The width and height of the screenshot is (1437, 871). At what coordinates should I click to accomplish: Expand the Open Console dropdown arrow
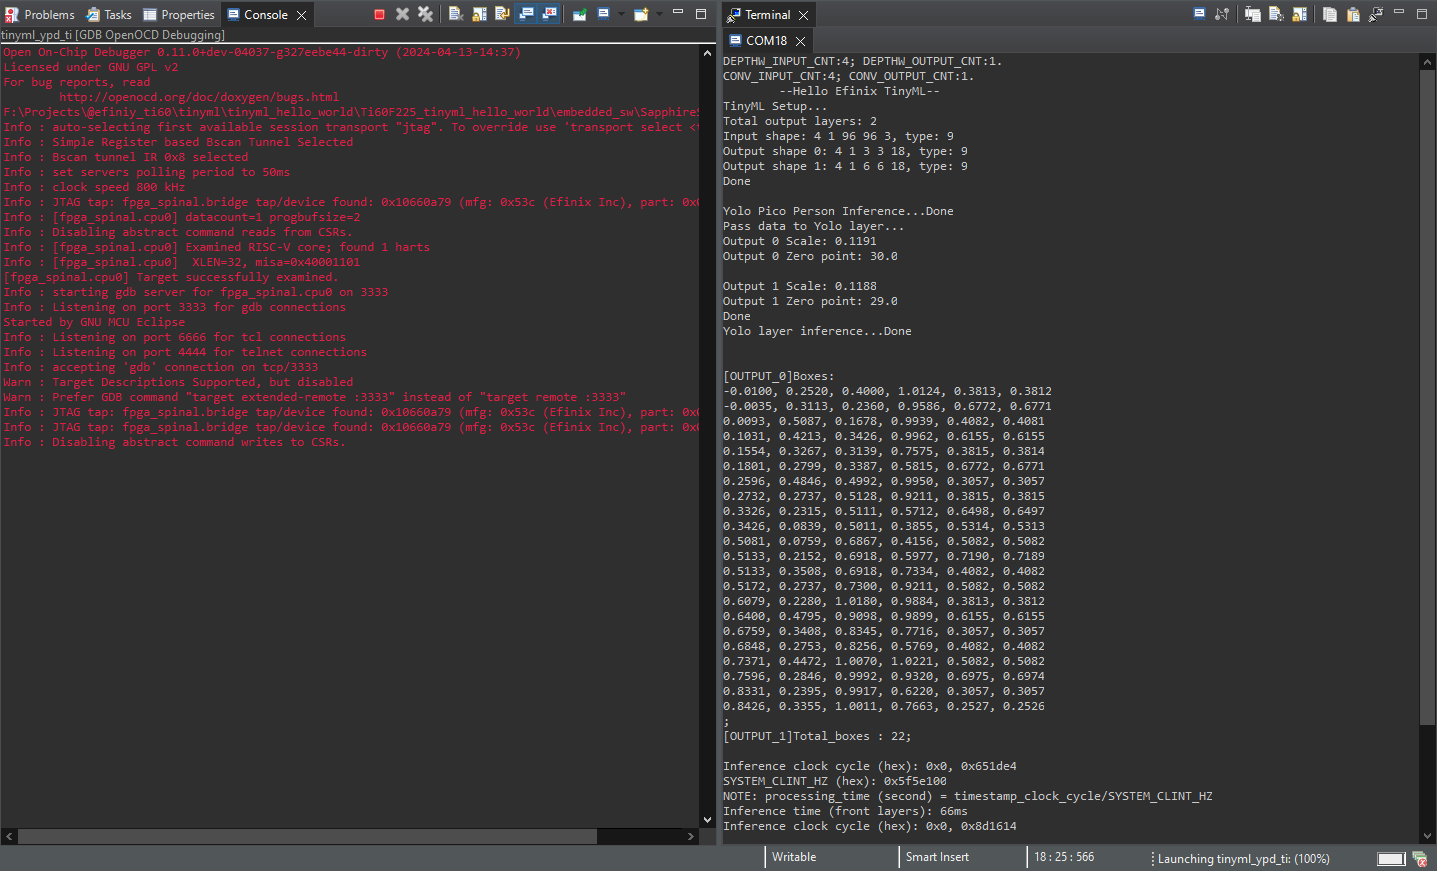tap(659, 14)
